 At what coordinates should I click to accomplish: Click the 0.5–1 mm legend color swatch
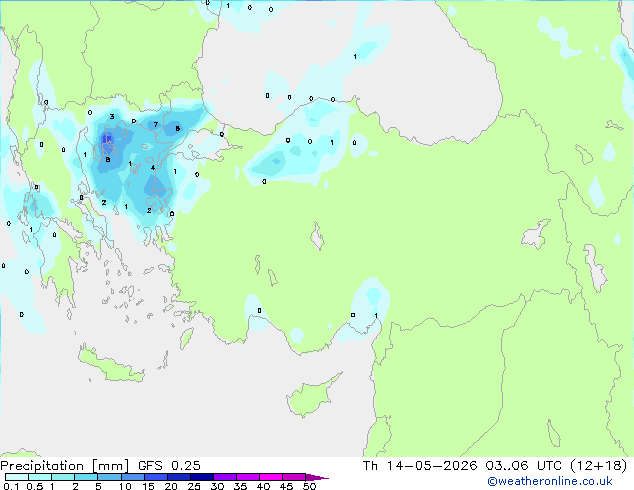click(40, 477)
